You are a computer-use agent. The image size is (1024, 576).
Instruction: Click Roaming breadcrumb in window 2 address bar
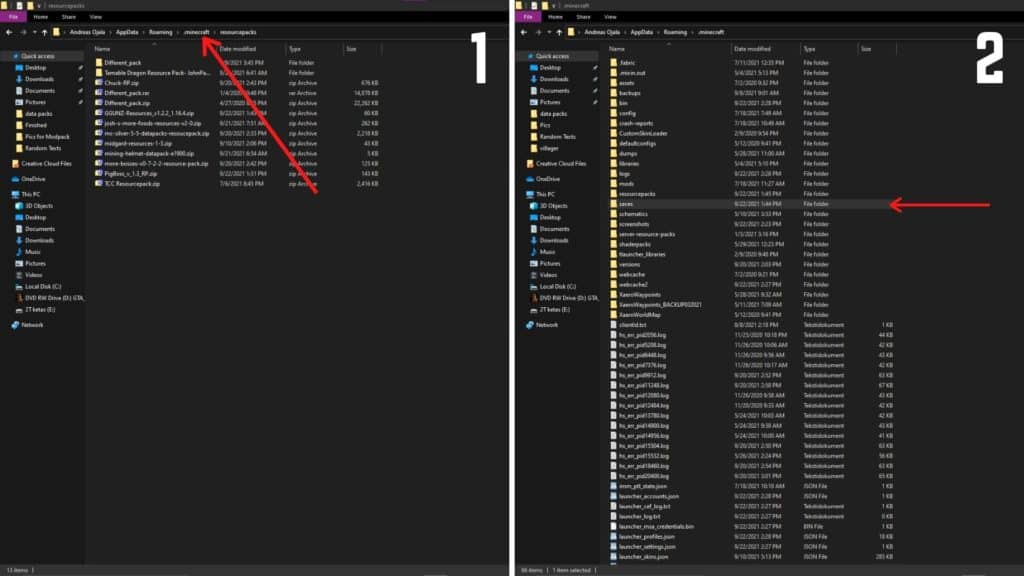click(x=675, y=32)
